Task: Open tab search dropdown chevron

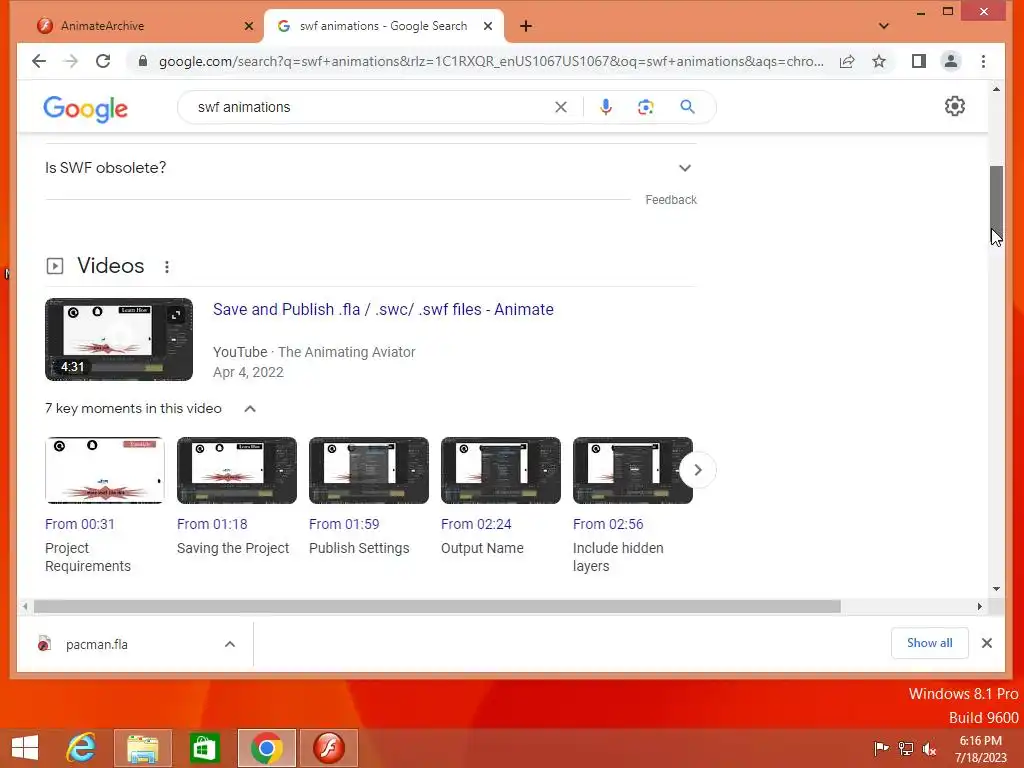Action: coord(884,26)
